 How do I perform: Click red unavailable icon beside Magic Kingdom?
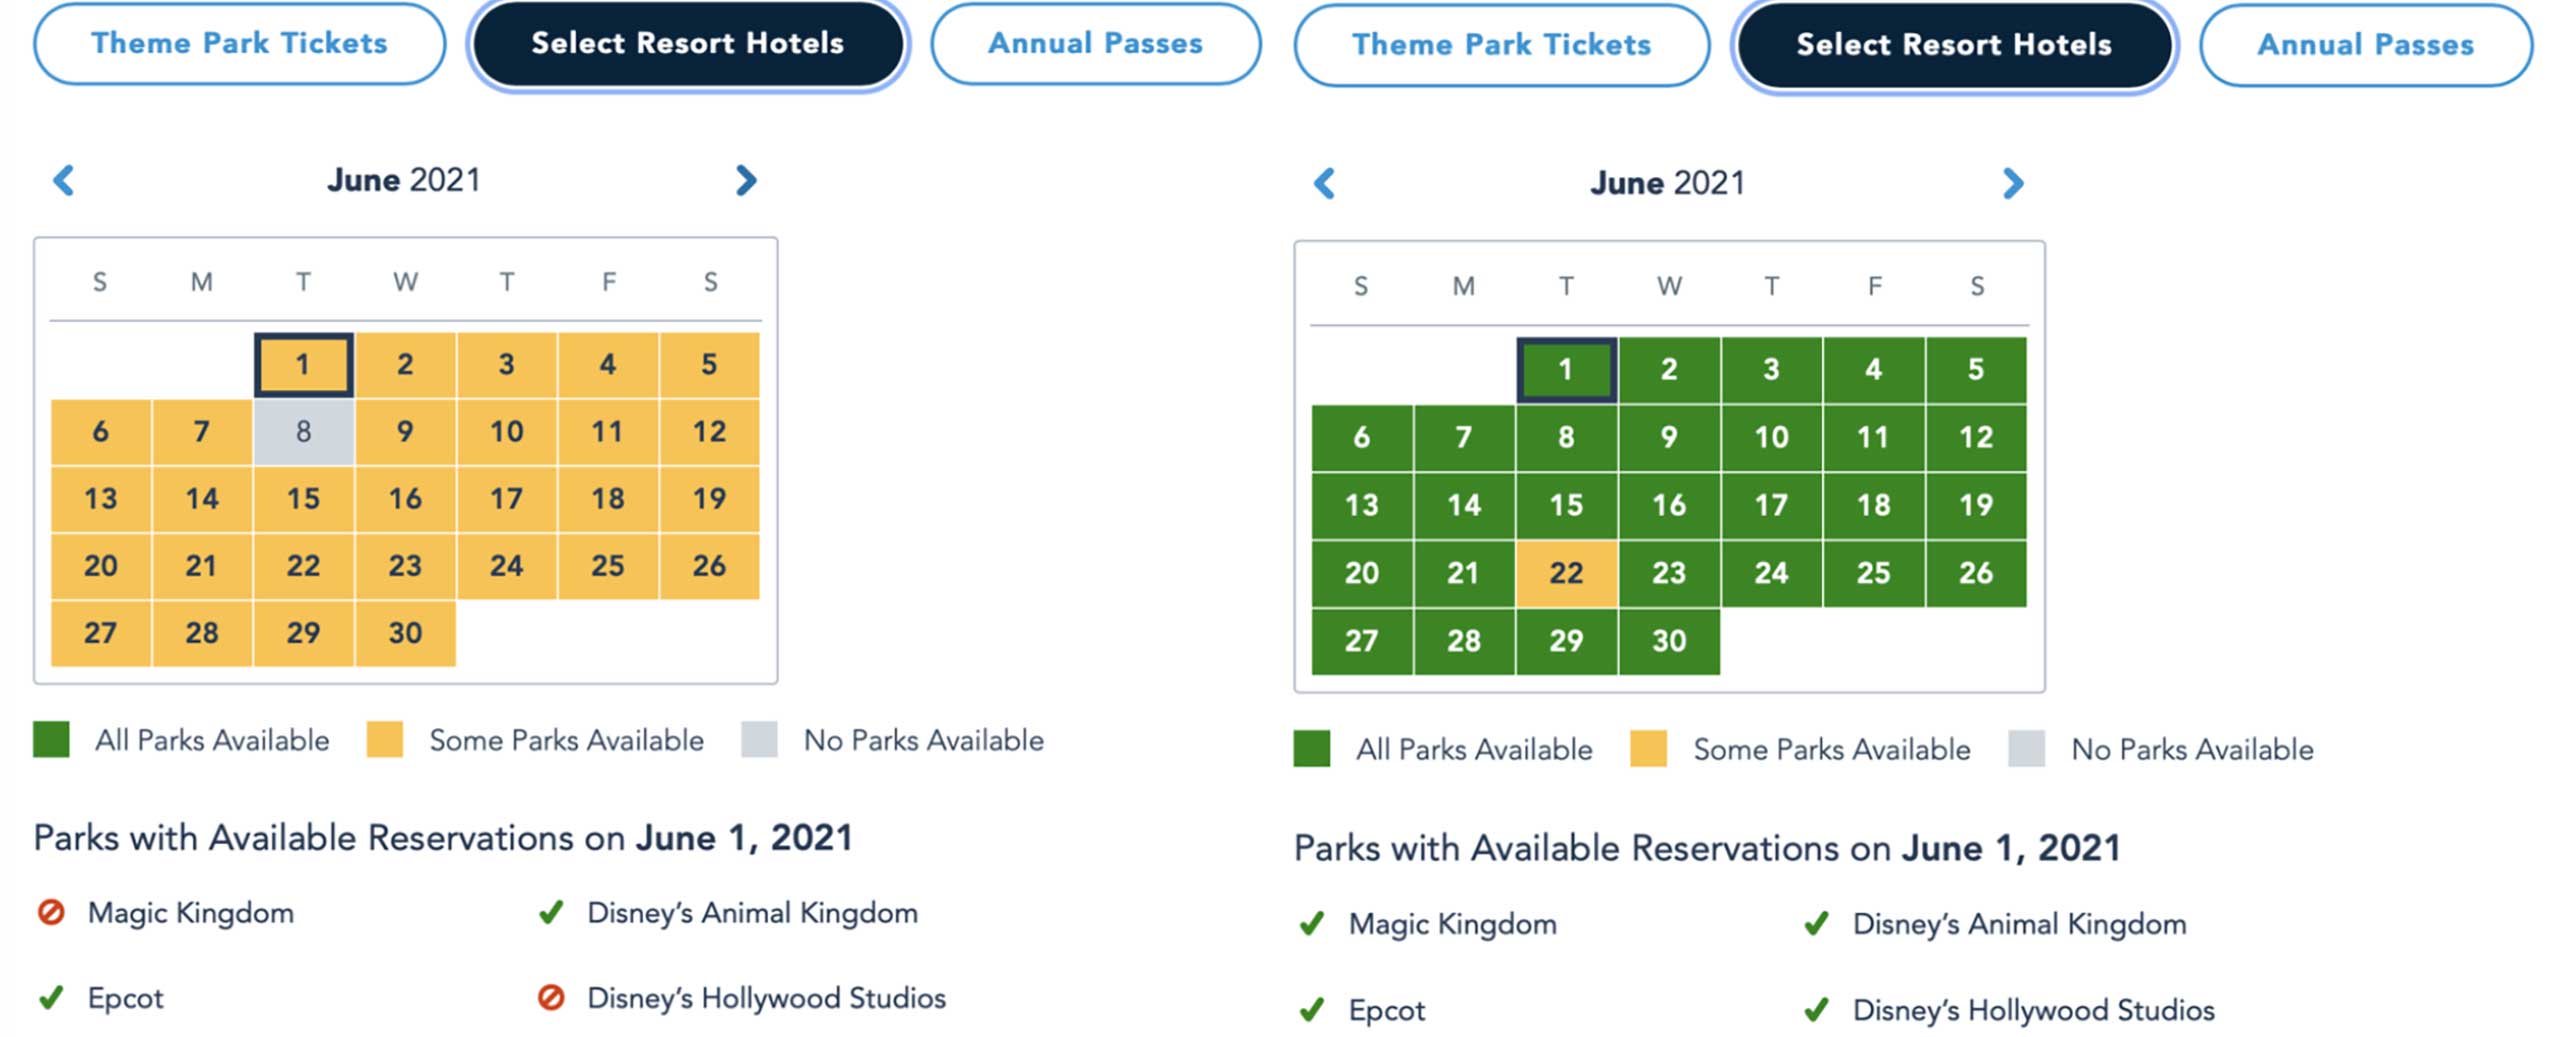51,913
